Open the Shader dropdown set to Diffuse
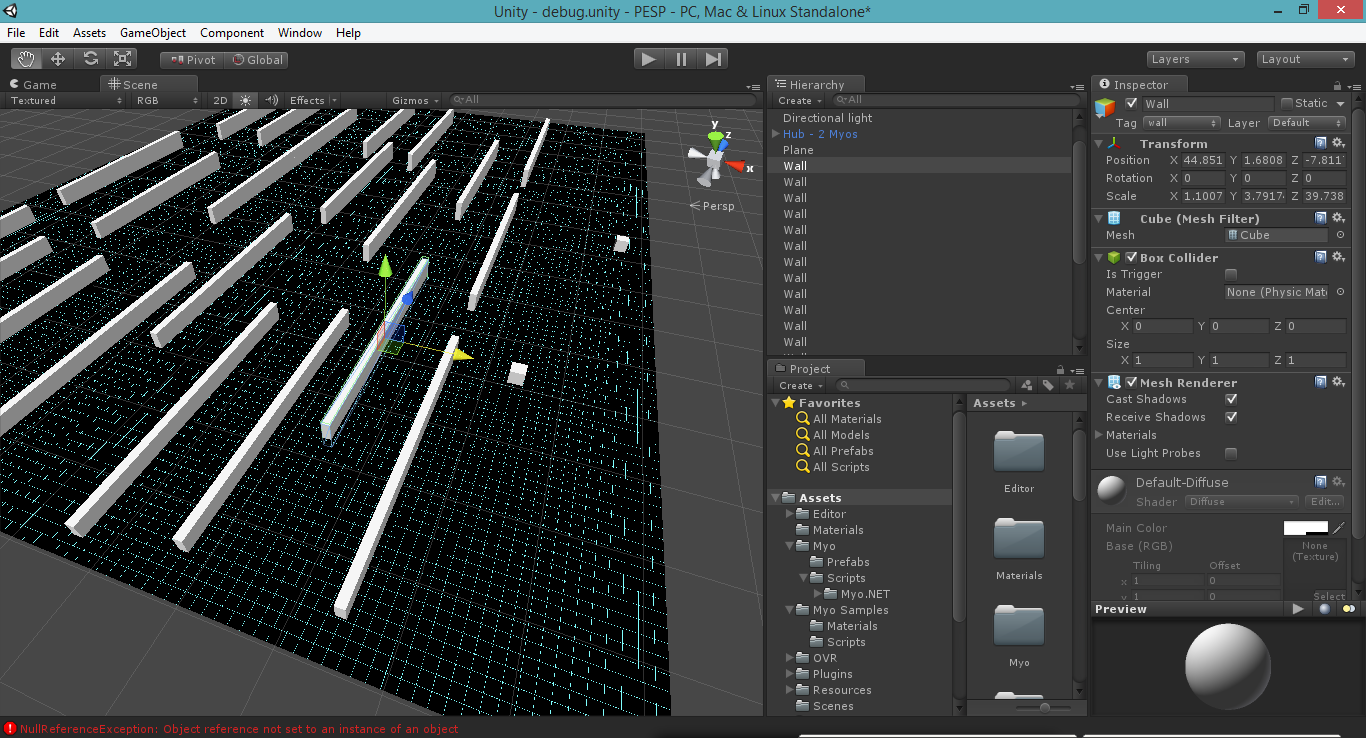Screen dimensions: 1366x738 coord(1242,502)
